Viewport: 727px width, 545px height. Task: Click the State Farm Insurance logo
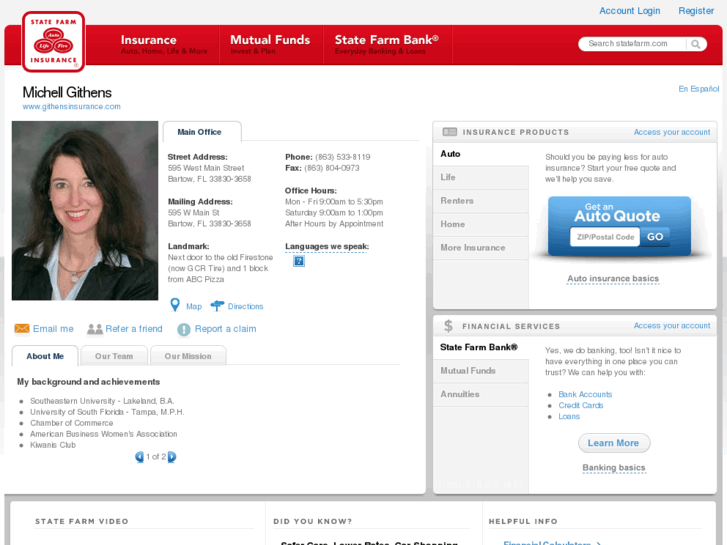tap(53, 42)
